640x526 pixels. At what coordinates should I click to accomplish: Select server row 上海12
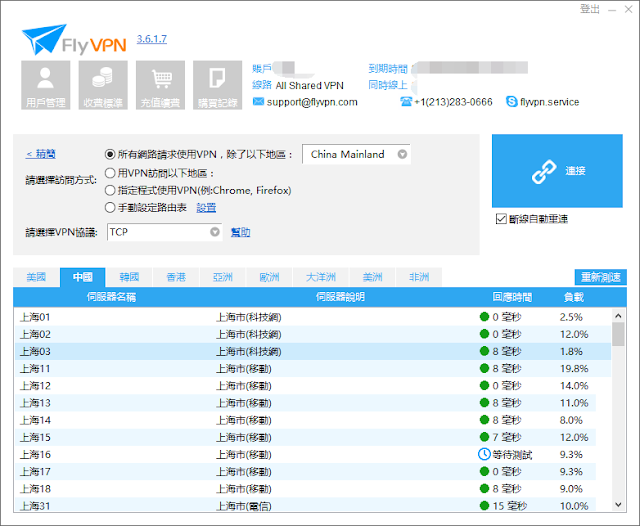tap(313, 385)
